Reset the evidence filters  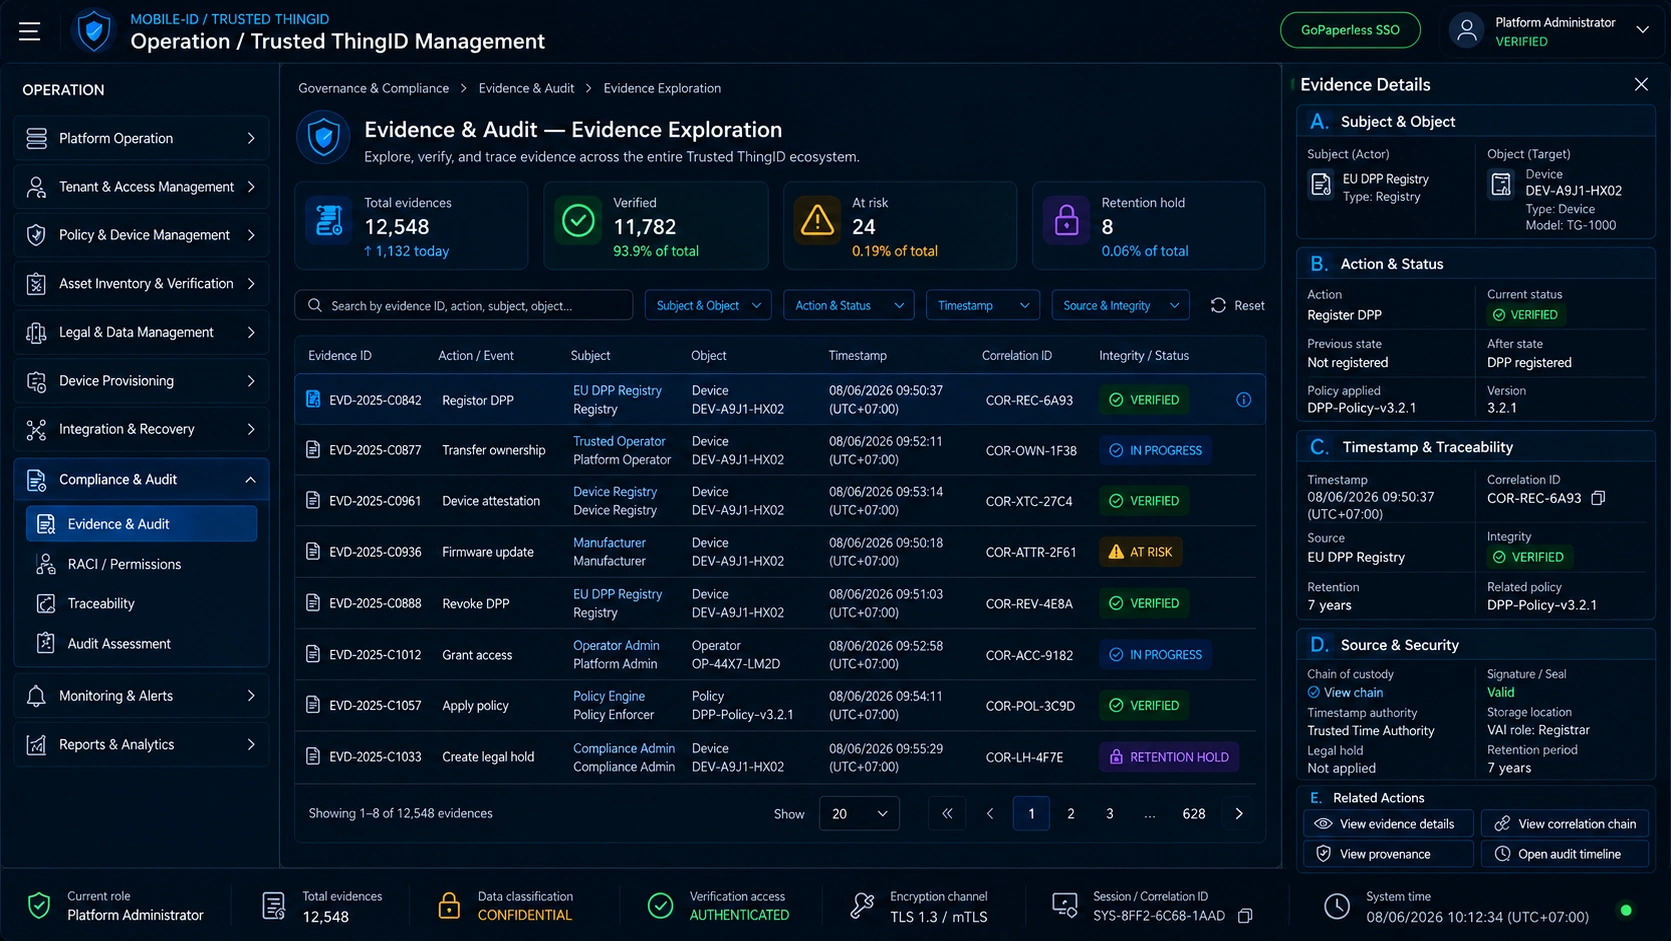1237,305
